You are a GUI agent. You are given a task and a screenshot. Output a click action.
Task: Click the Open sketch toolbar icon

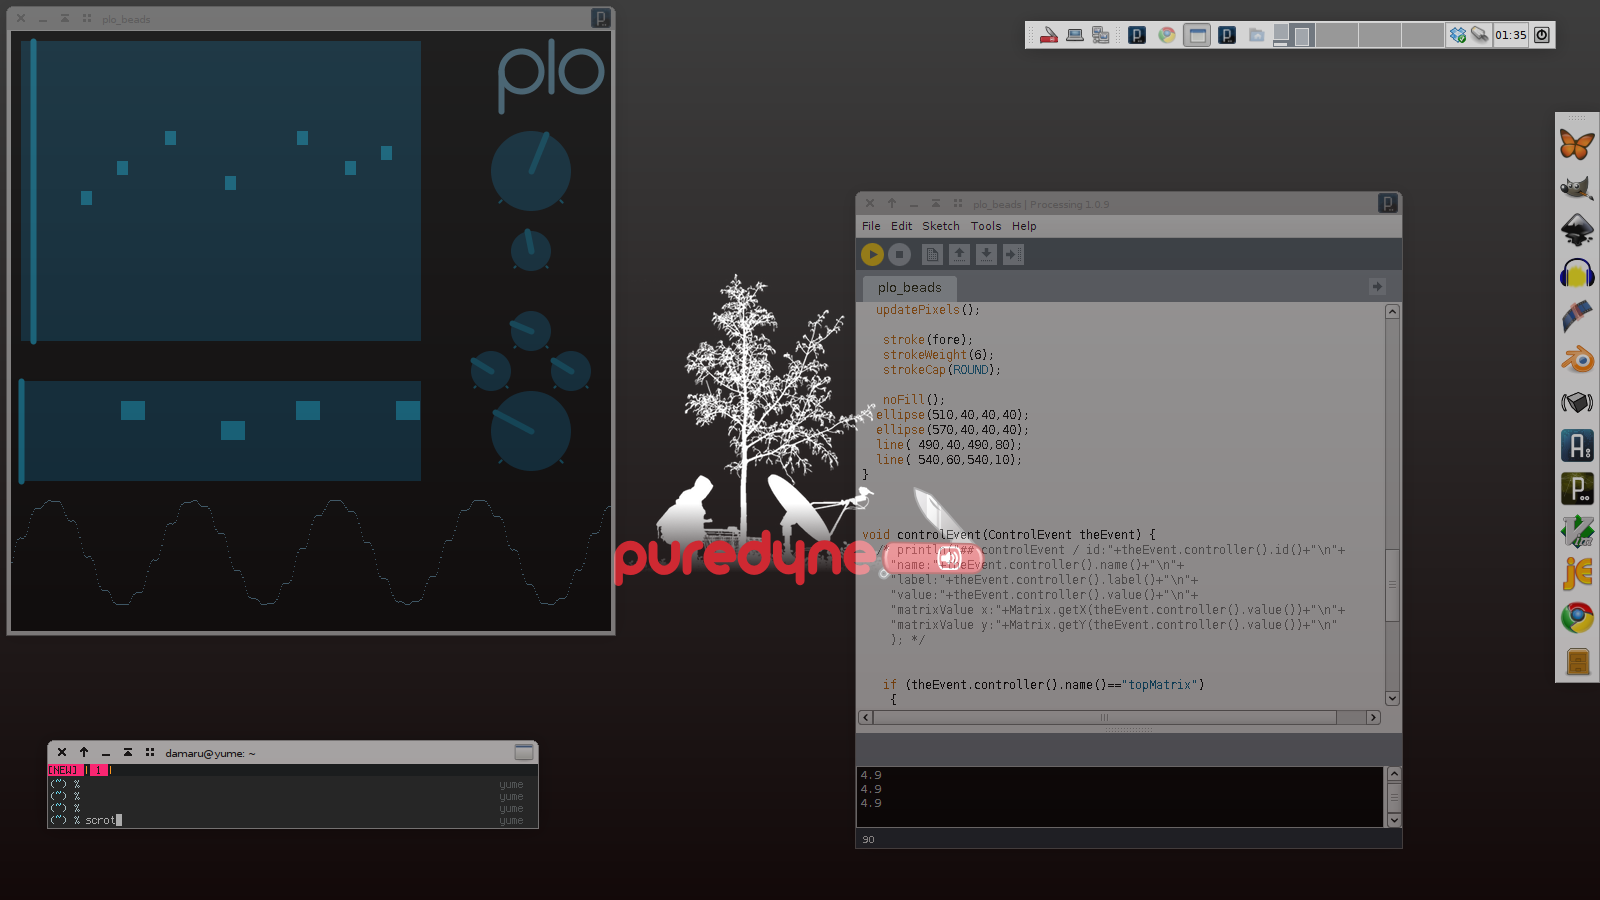pos(959,254)
